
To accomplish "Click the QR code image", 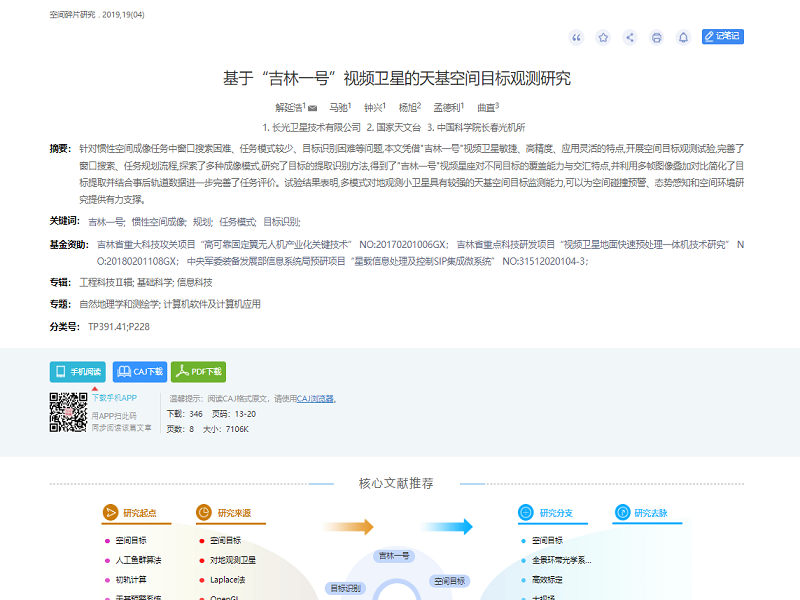I will [68, 412].
